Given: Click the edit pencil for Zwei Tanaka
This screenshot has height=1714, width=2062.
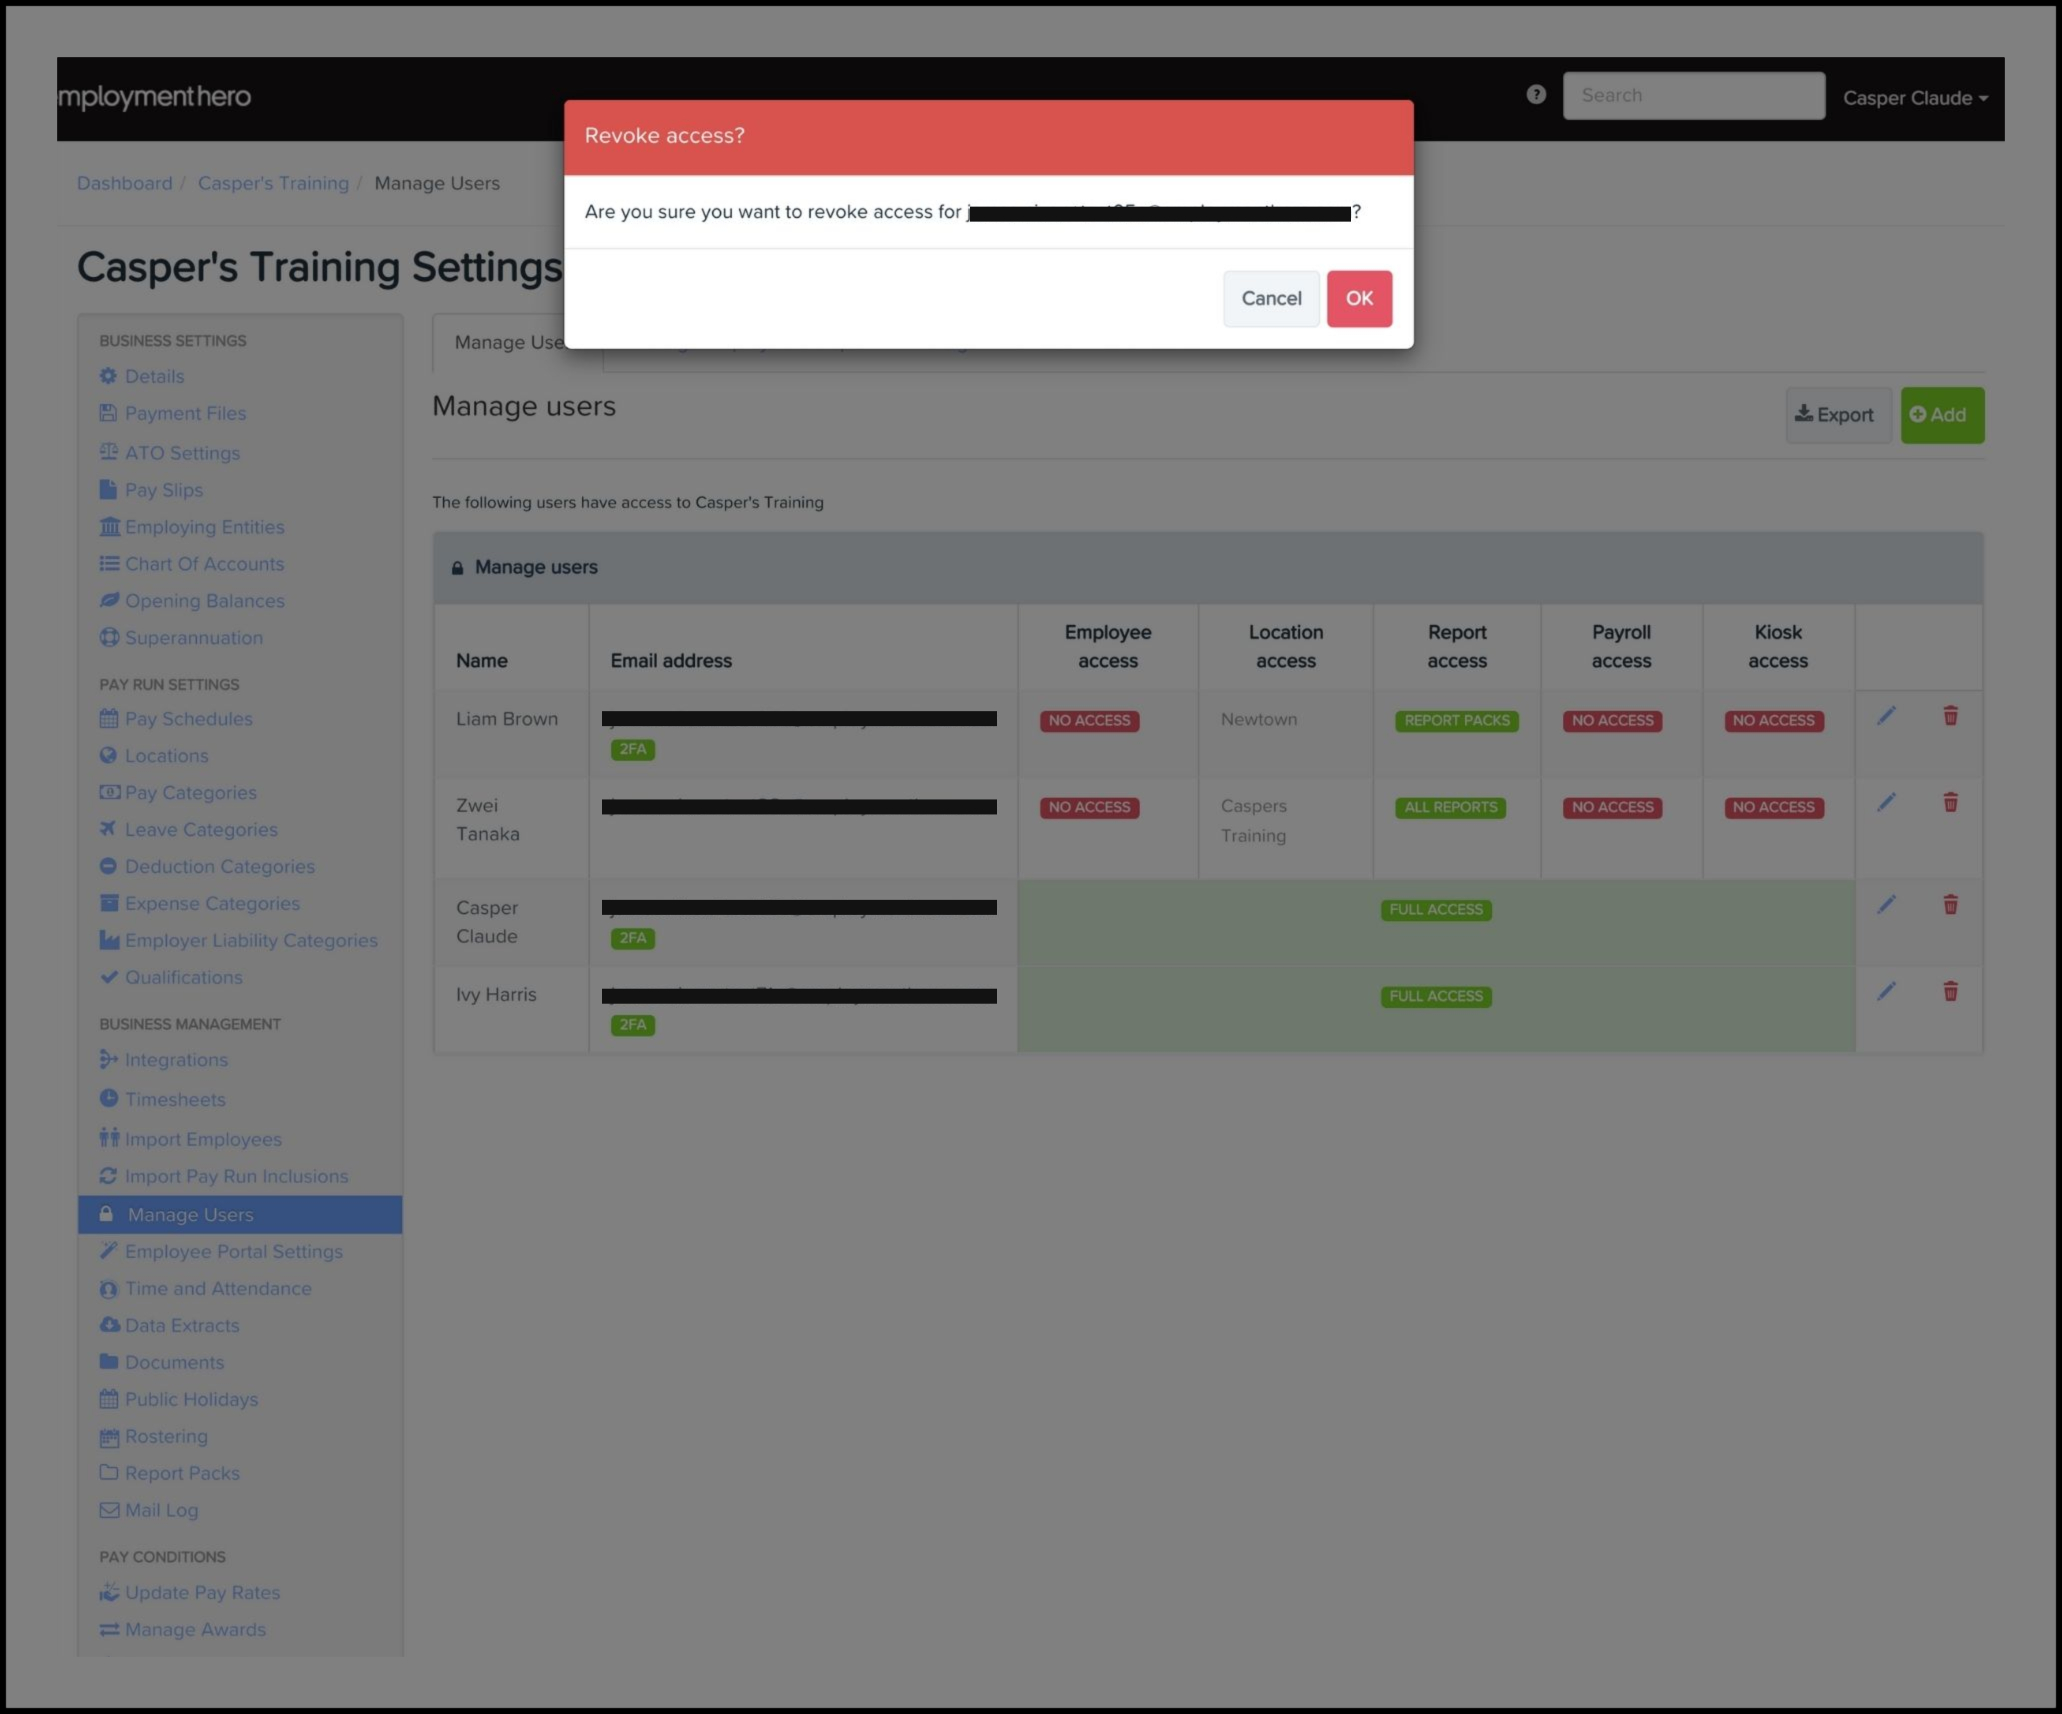Looking at the screenshot, I should click(x=1886, y=803).
